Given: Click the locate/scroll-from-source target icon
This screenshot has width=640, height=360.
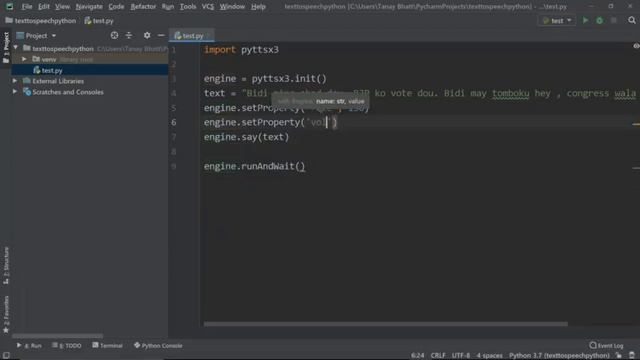Looking at the screenshot, I should pyautogui.click(x=114, y=36).
